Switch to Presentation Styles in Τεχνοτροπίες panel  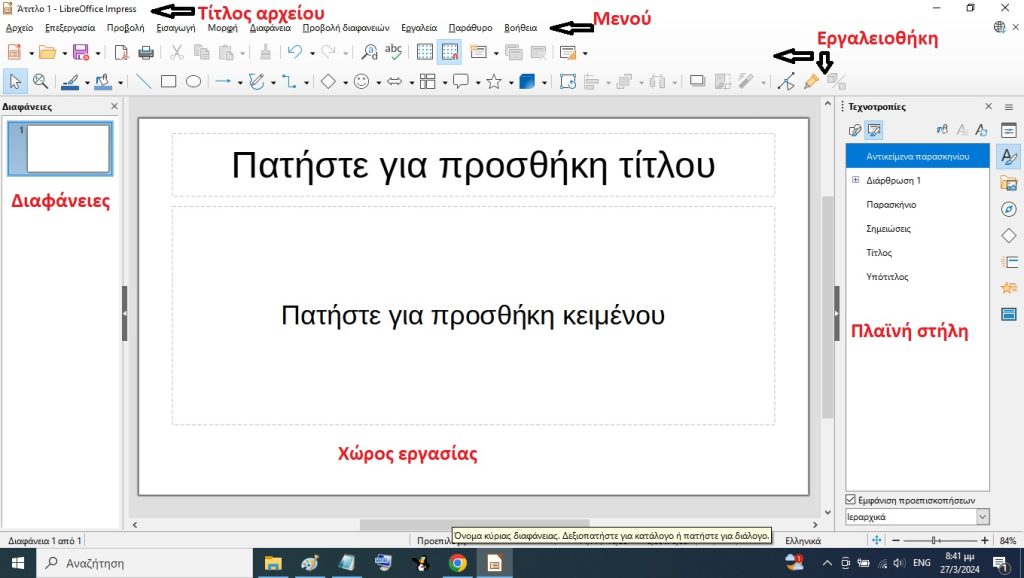point(874,130)
